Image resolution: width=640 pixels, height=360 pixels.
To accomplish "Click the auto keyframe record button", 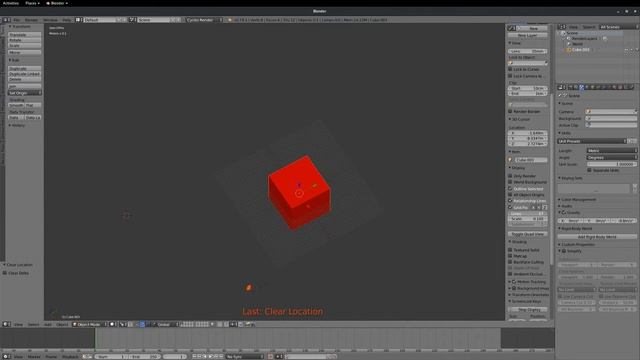I will 270,357.
